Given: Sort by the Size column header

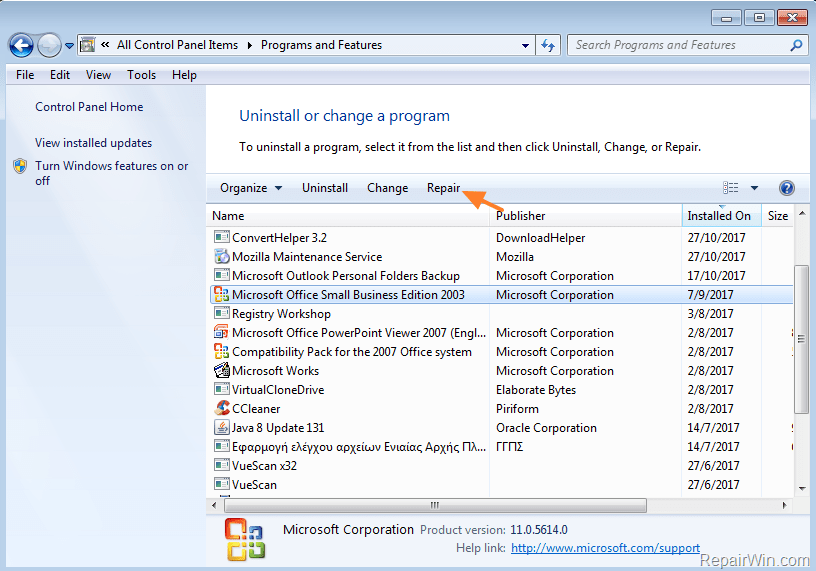Looking at the screenshot, I should [778, 215].
